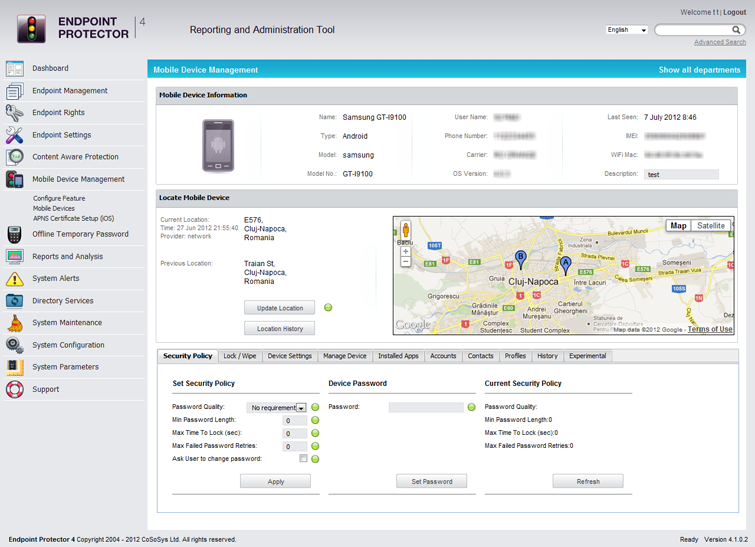
Task: Switch to the Security Policy tab
Action: pyautogui.click(x=187, y=356)
